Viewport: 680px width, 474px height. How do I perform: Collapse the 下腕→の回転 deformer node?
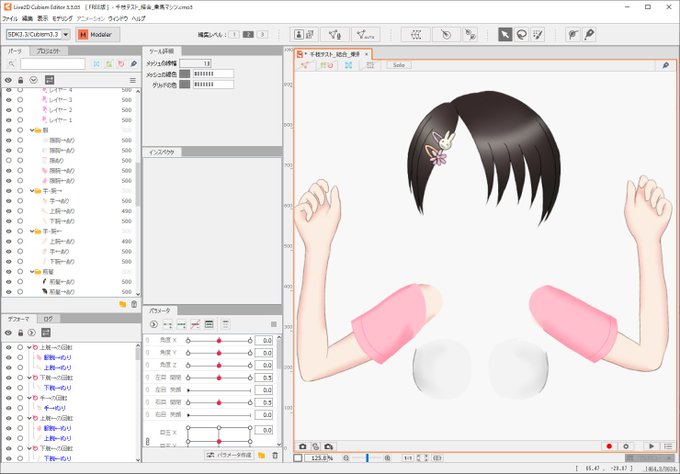(29, 378)
